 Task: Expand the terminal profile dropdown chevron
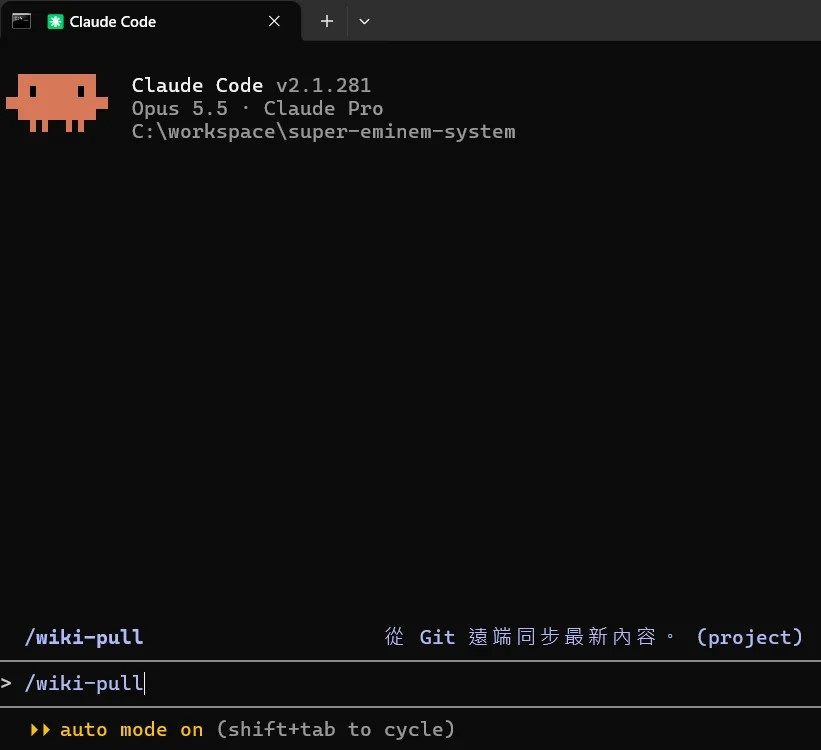coord(364,21)
